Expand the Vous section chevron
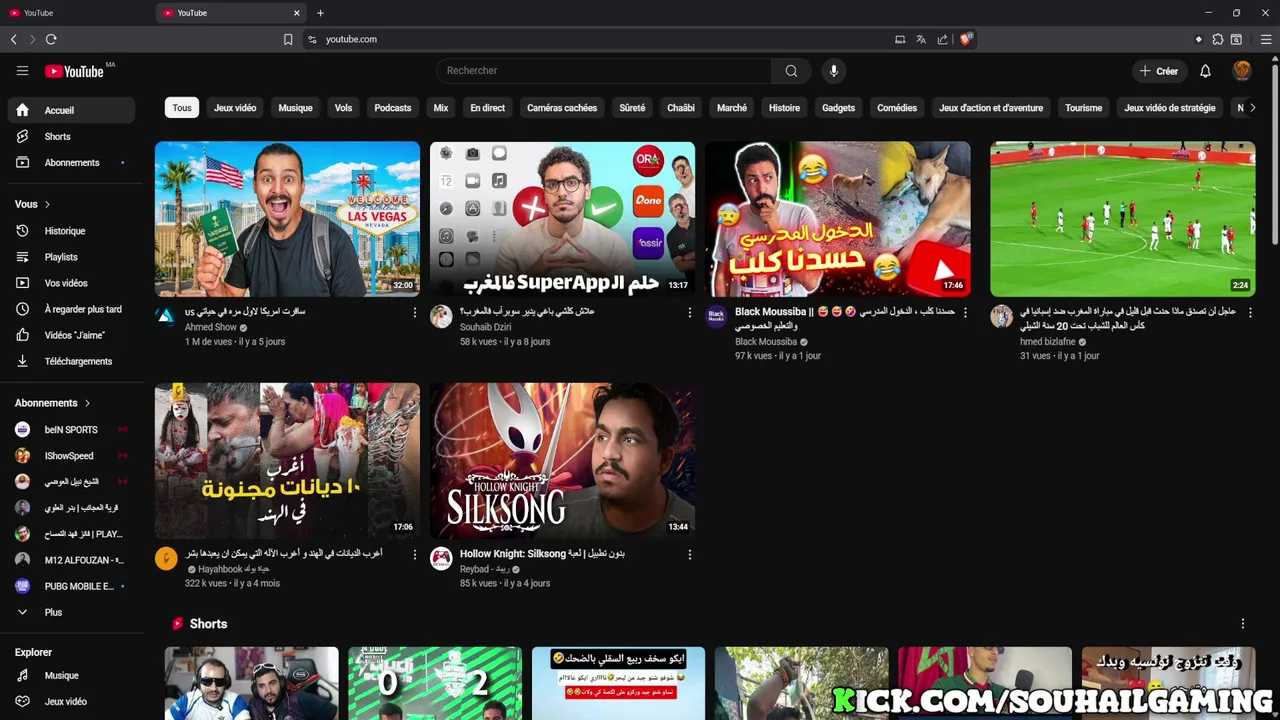The height and width of the screenshot is (720, 1280). (47, 204)
